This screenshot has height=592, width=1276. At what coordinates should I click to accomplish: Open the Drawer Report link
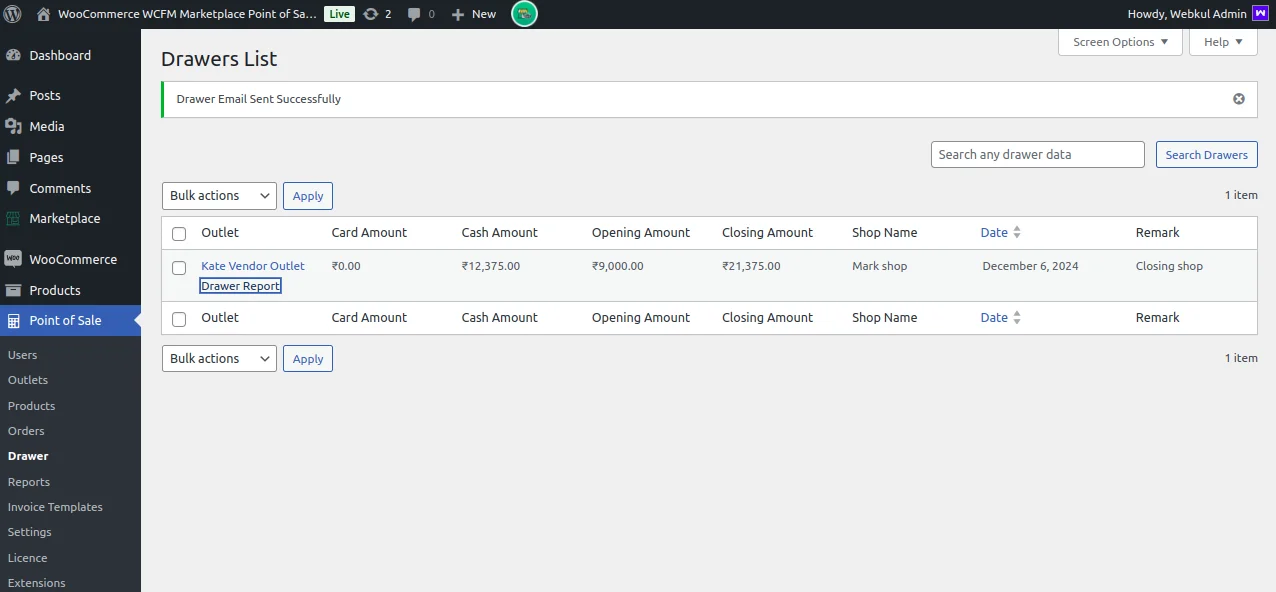coord(240,286)
